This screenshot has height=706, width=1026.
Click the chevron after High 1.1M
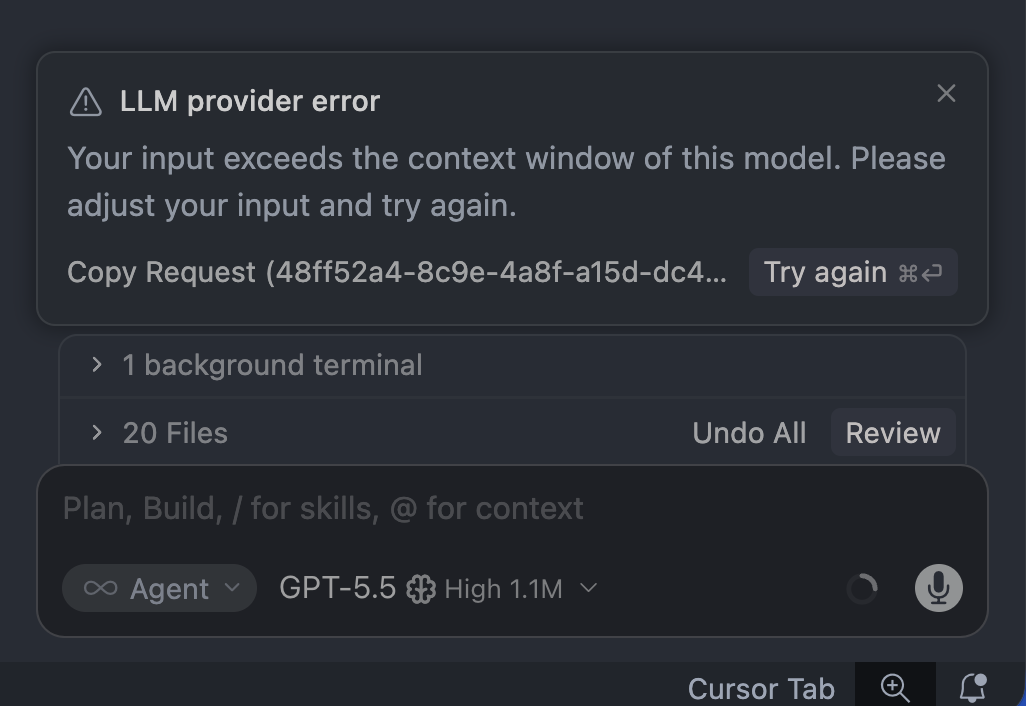coord(588,588)
